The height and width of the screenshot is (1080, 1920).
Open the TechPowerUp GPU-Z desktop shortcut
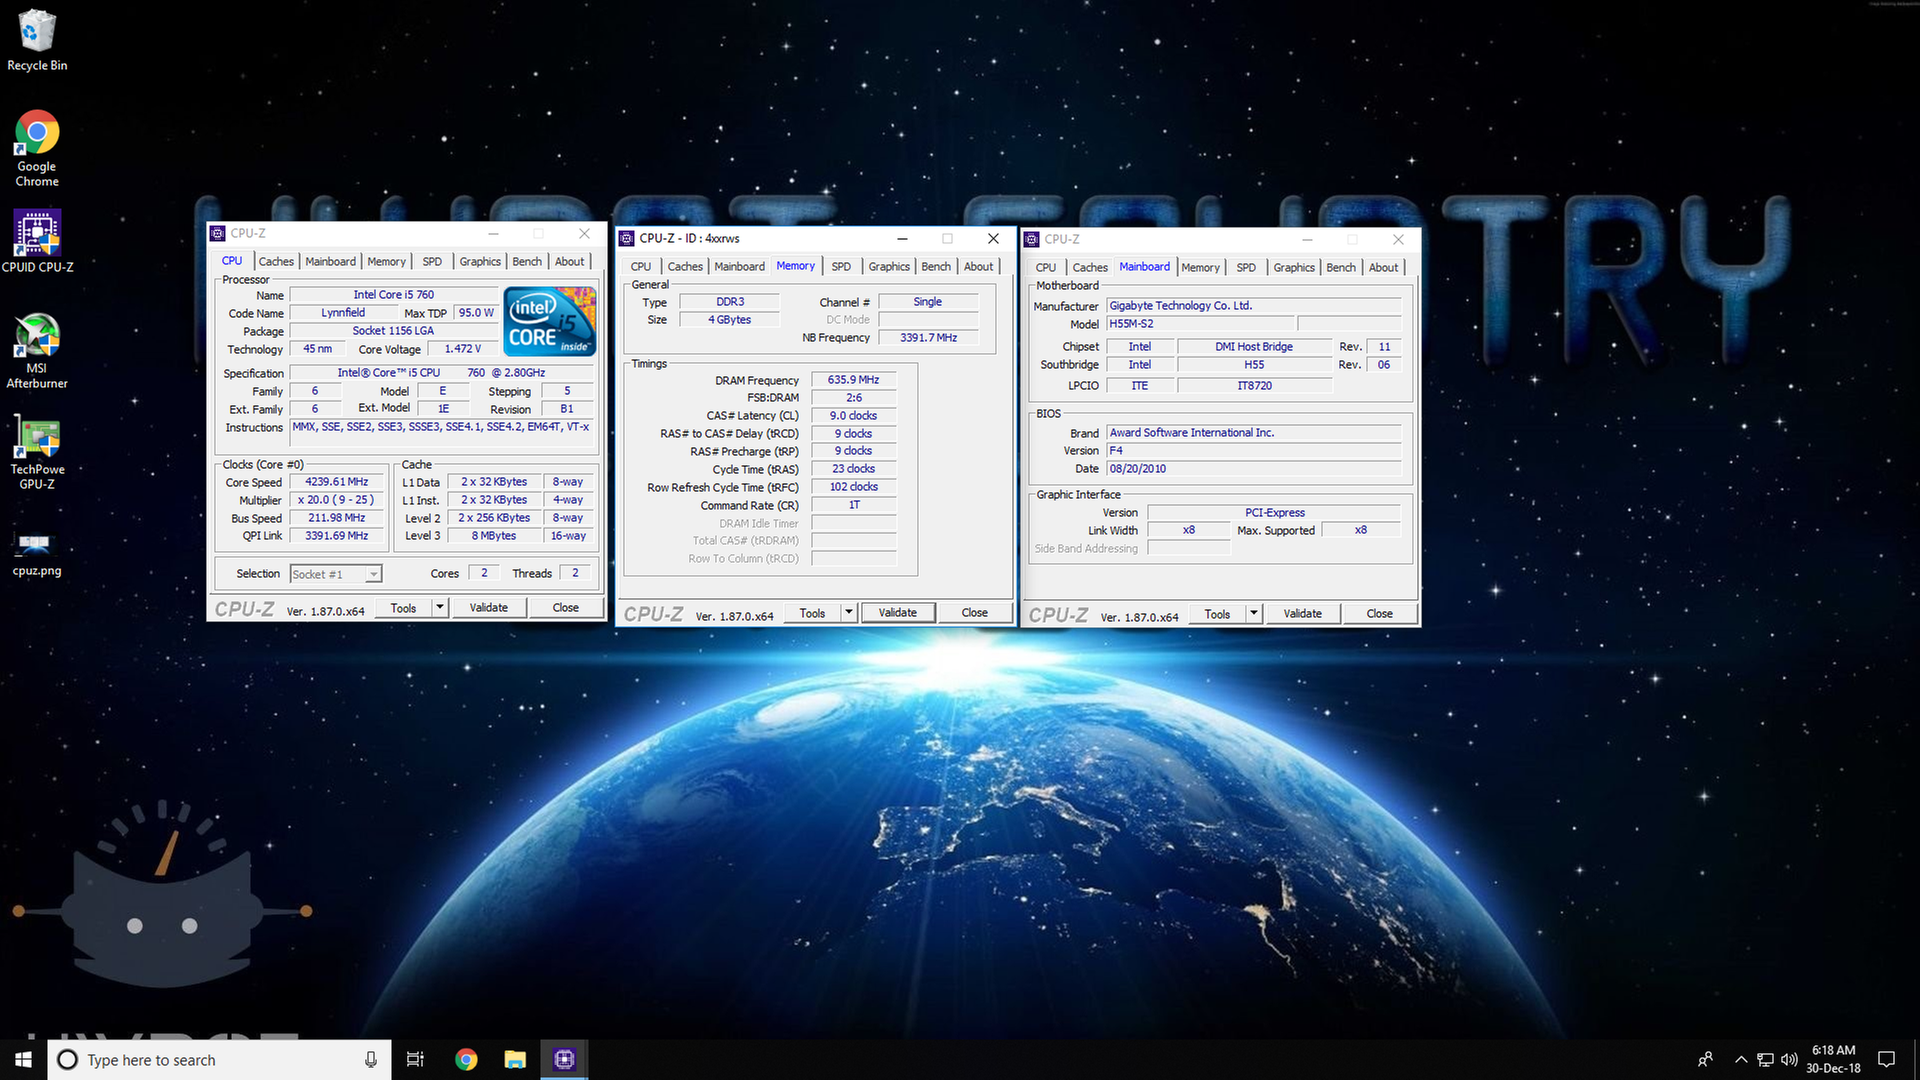(37, 453)
